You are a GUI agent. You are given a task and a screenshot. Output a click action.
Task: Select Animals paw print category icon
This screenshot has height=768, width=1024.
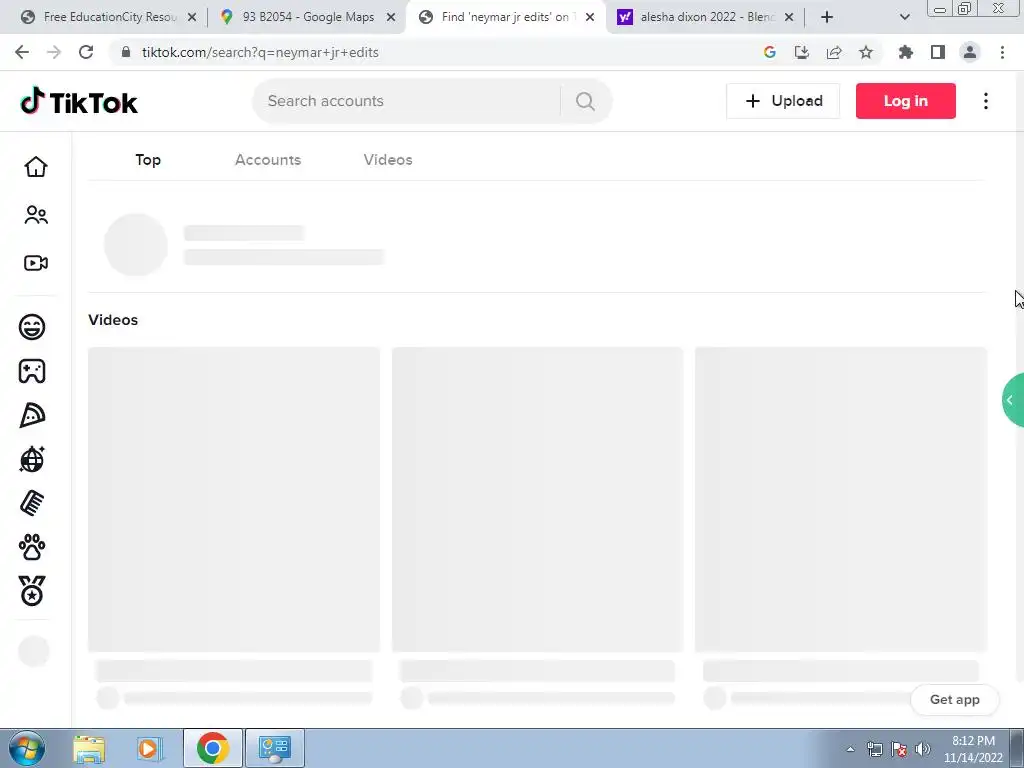point(32,547)
